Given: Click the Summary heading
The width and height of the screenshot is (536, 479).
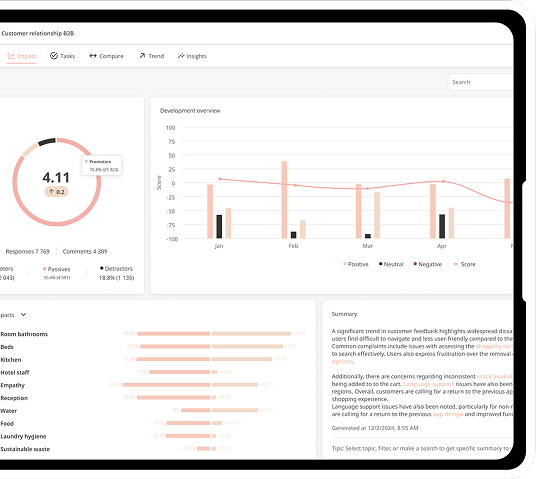Looking at the screenshot, I should 344,314.
